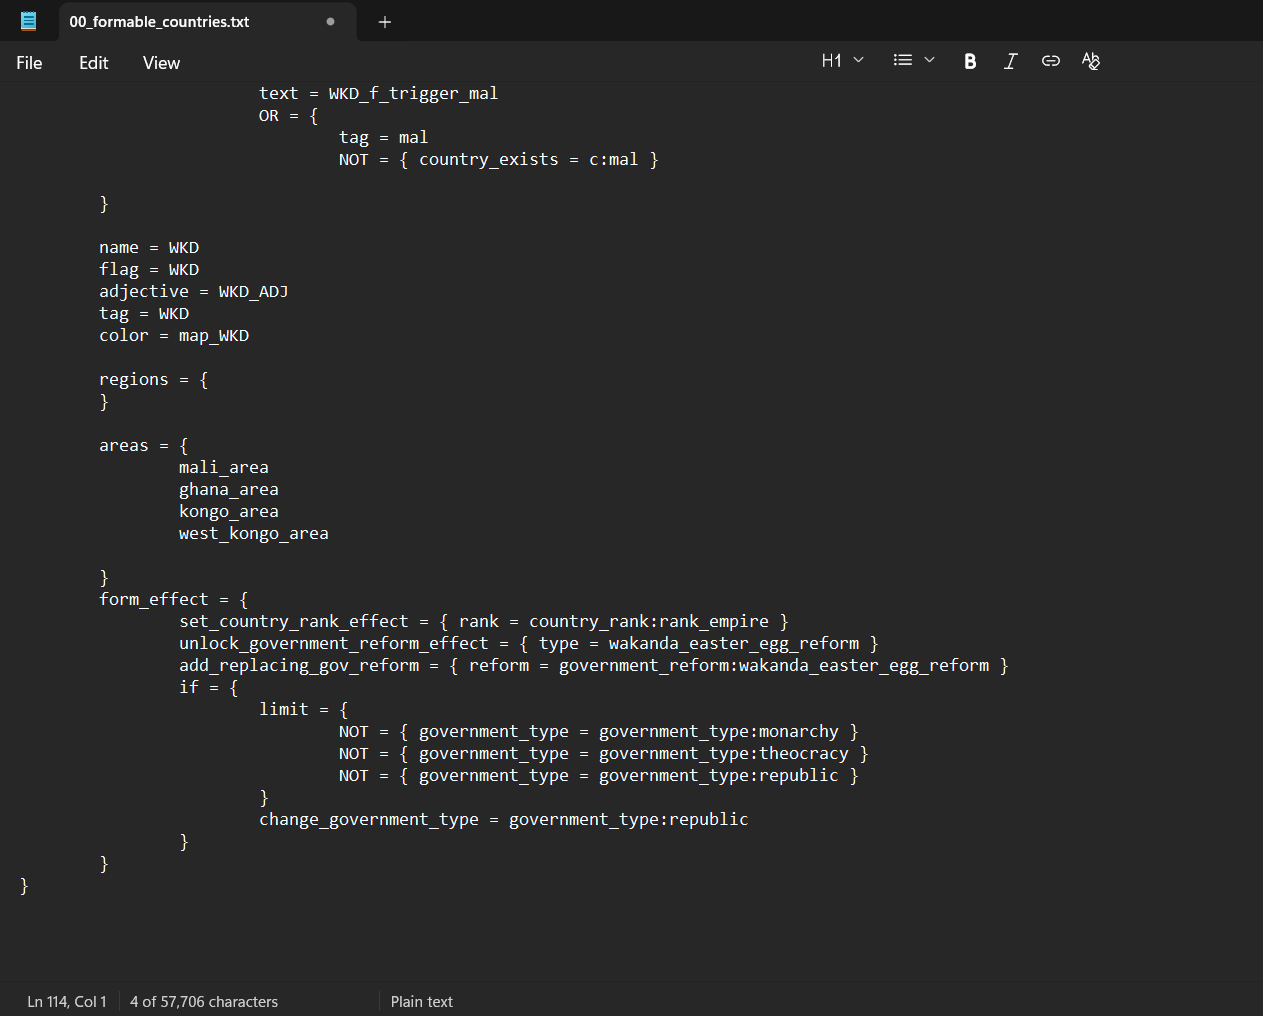
Task: Toggle italic formatting
Action: 1010,61
